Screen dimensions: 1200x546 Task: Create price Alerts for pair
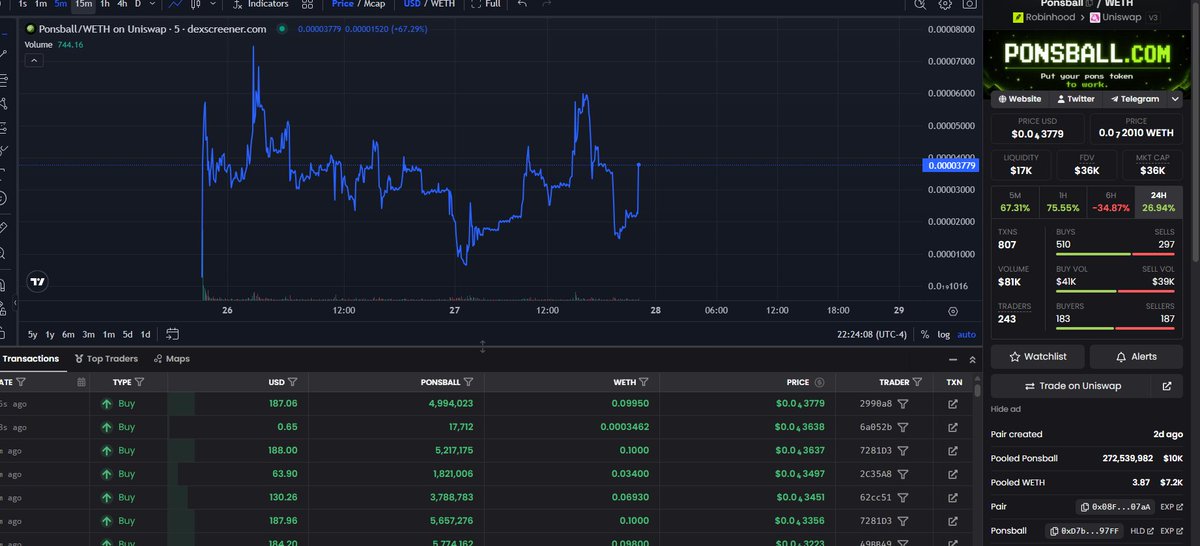pos(1136,356)
